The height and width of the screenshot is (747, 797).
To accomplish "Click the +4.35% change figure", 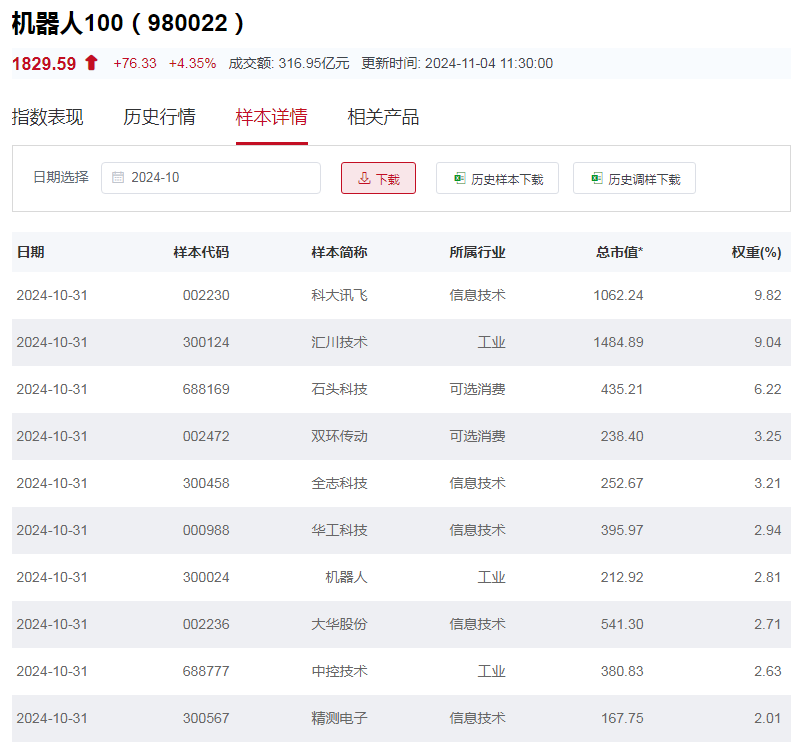I will (x=192, y=63).
